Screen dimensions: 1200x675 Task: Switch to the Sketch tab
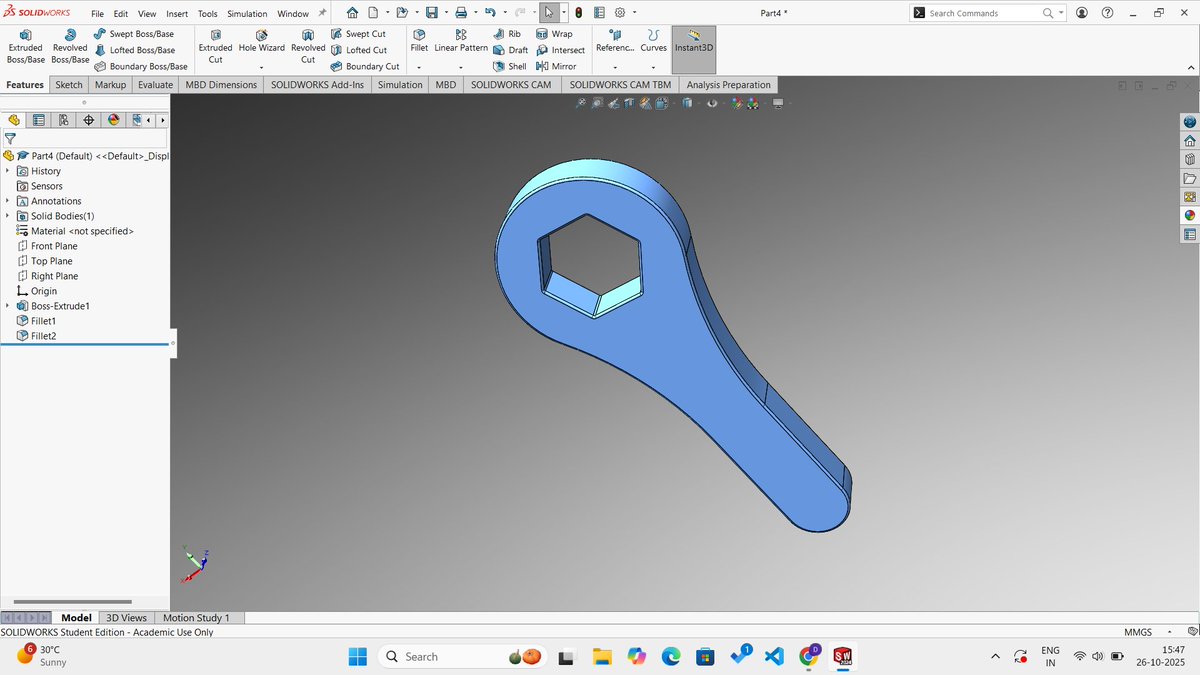tap(69, 85)
